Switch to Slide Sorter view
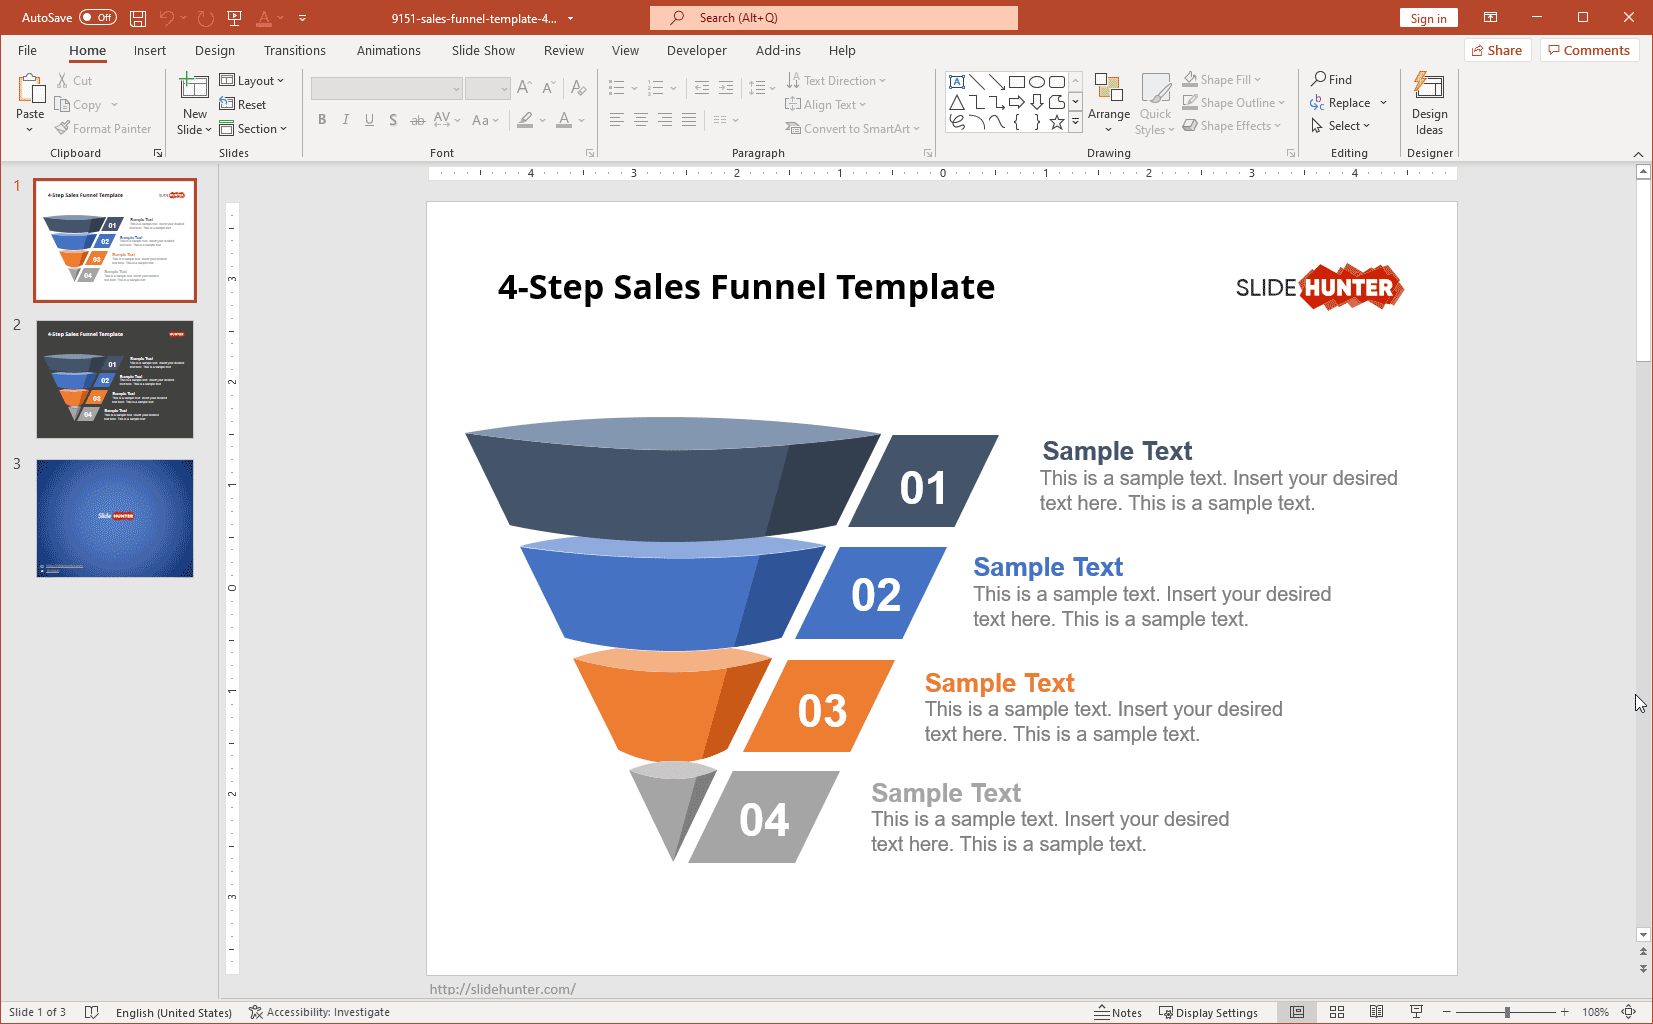 pos(1337,1012)
